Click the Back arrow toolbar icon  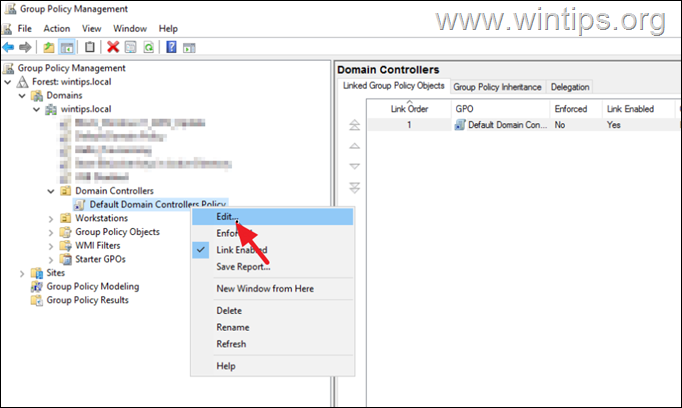click(x=9, y=47)
